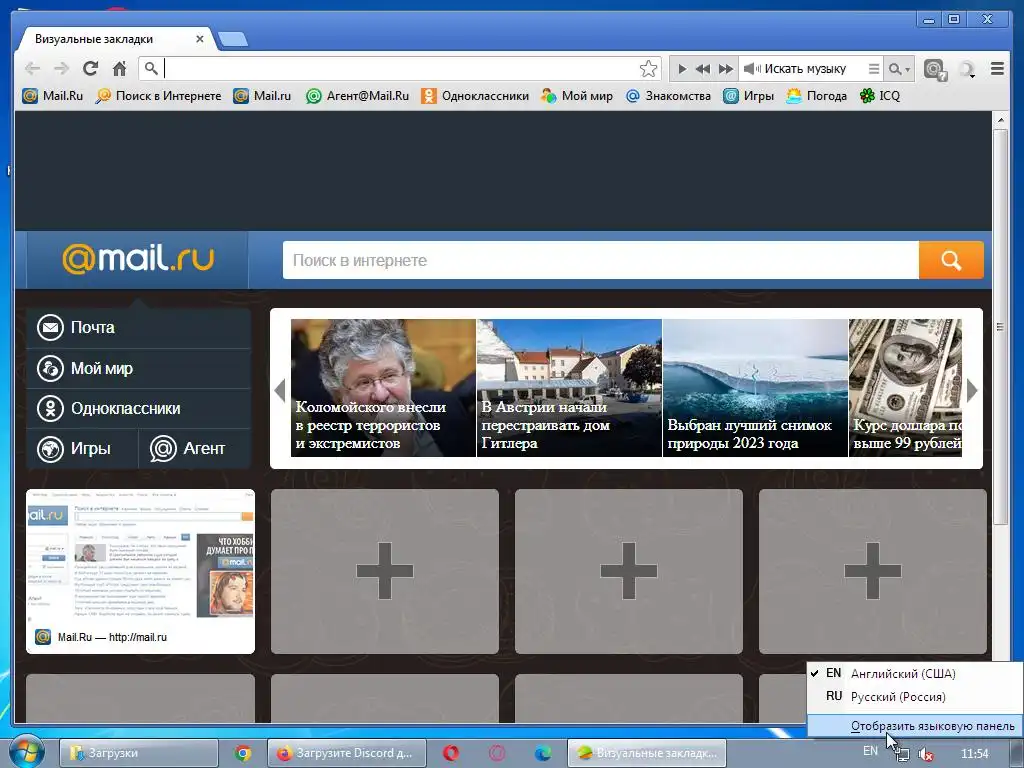Switch to Firefox Загрузите Discord window

[347, 753]
